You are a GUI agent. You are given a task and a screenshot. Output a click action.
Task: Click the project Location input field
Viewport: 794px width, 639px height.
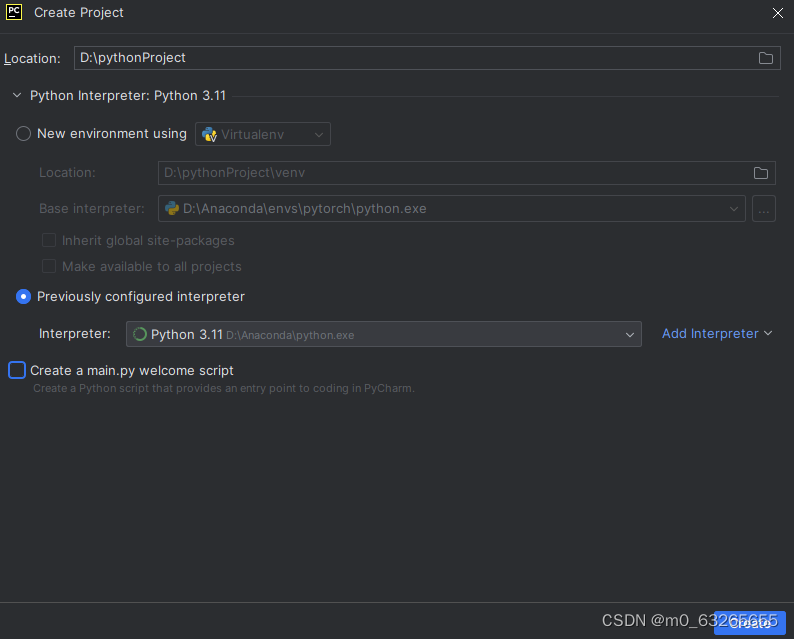pyautogui.click(x=427, y=58)
